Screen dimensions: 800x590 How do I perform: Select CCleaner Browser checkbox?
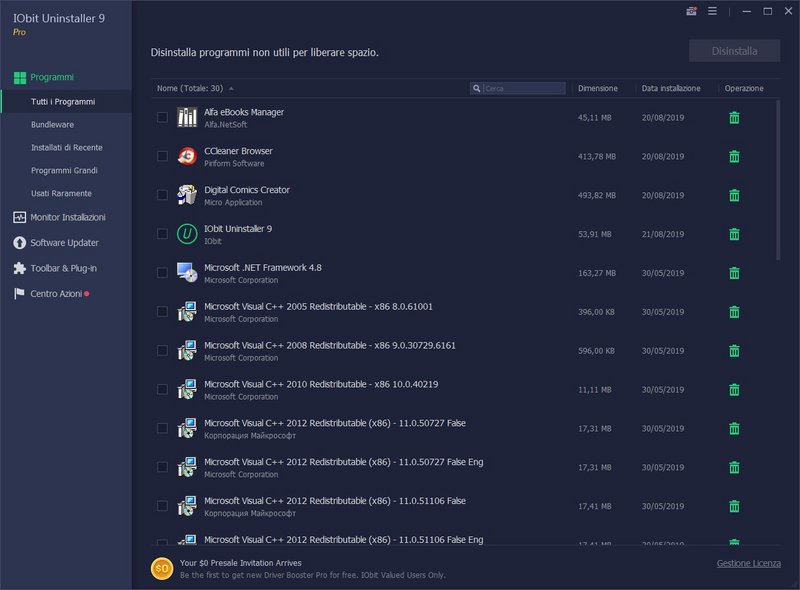tap(162, 156)
